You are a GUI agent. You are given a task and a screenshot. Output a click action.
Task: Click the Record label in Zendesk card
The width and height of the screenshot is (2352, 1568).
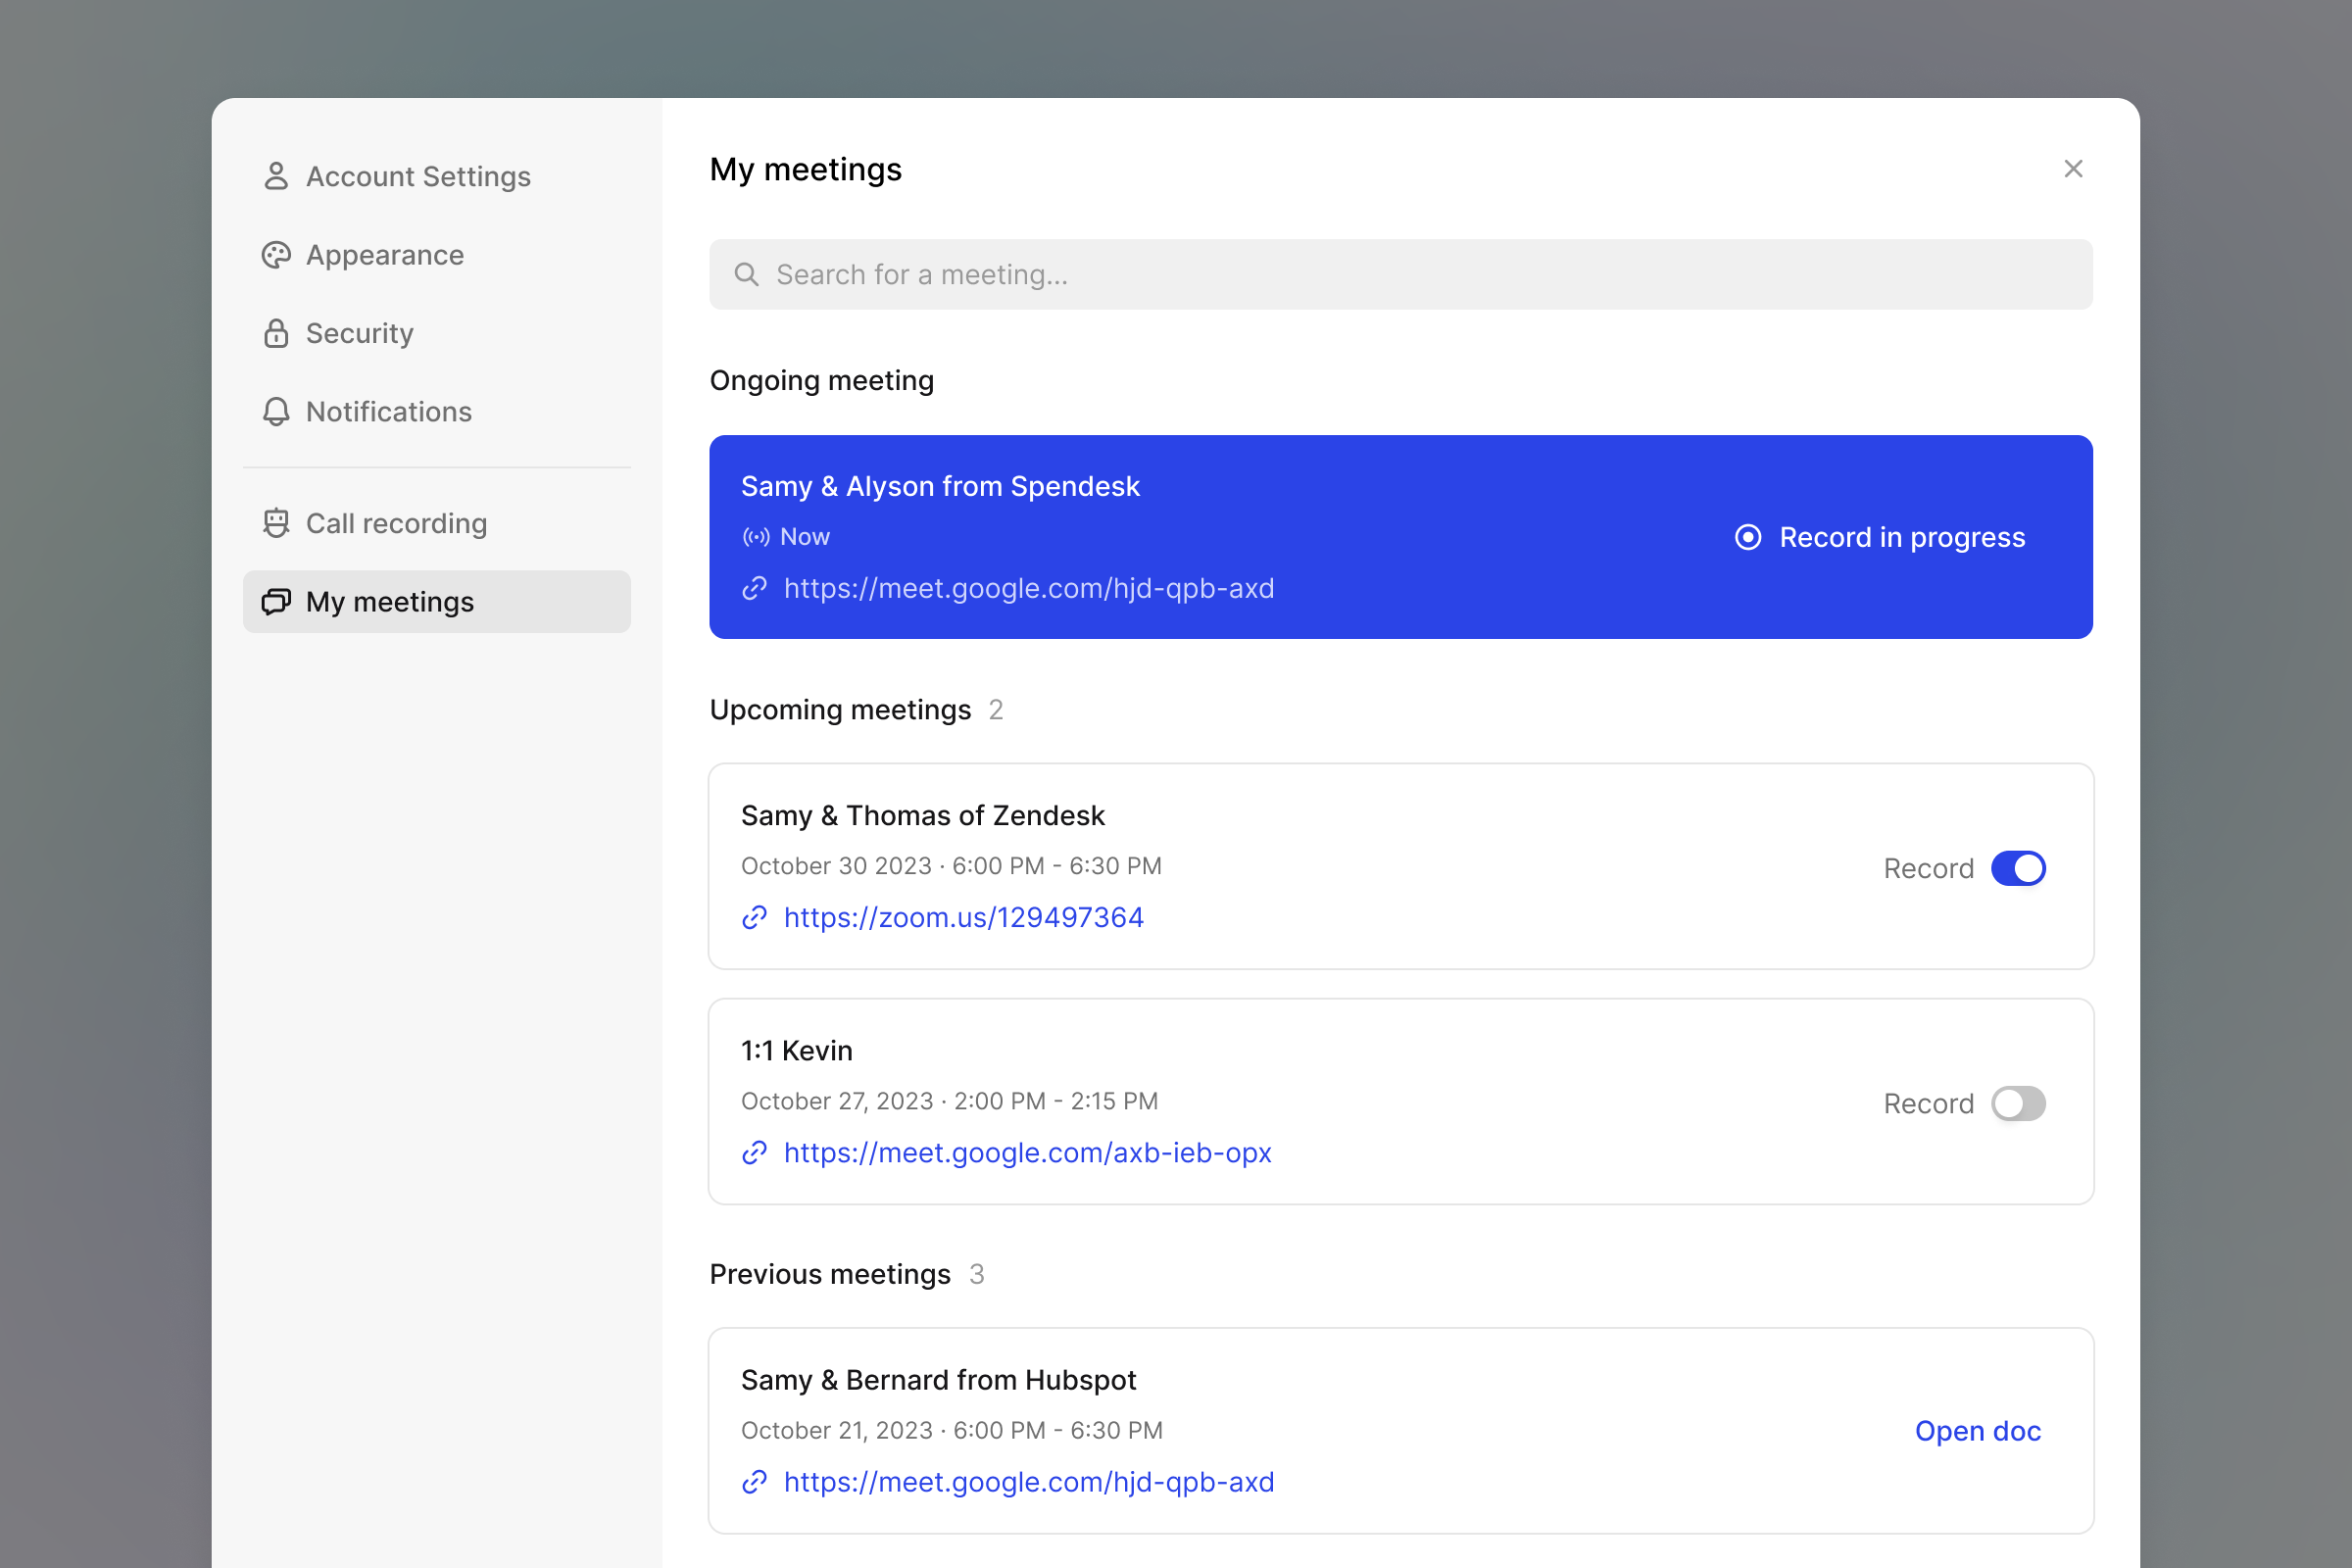(x=1929, y=868)
